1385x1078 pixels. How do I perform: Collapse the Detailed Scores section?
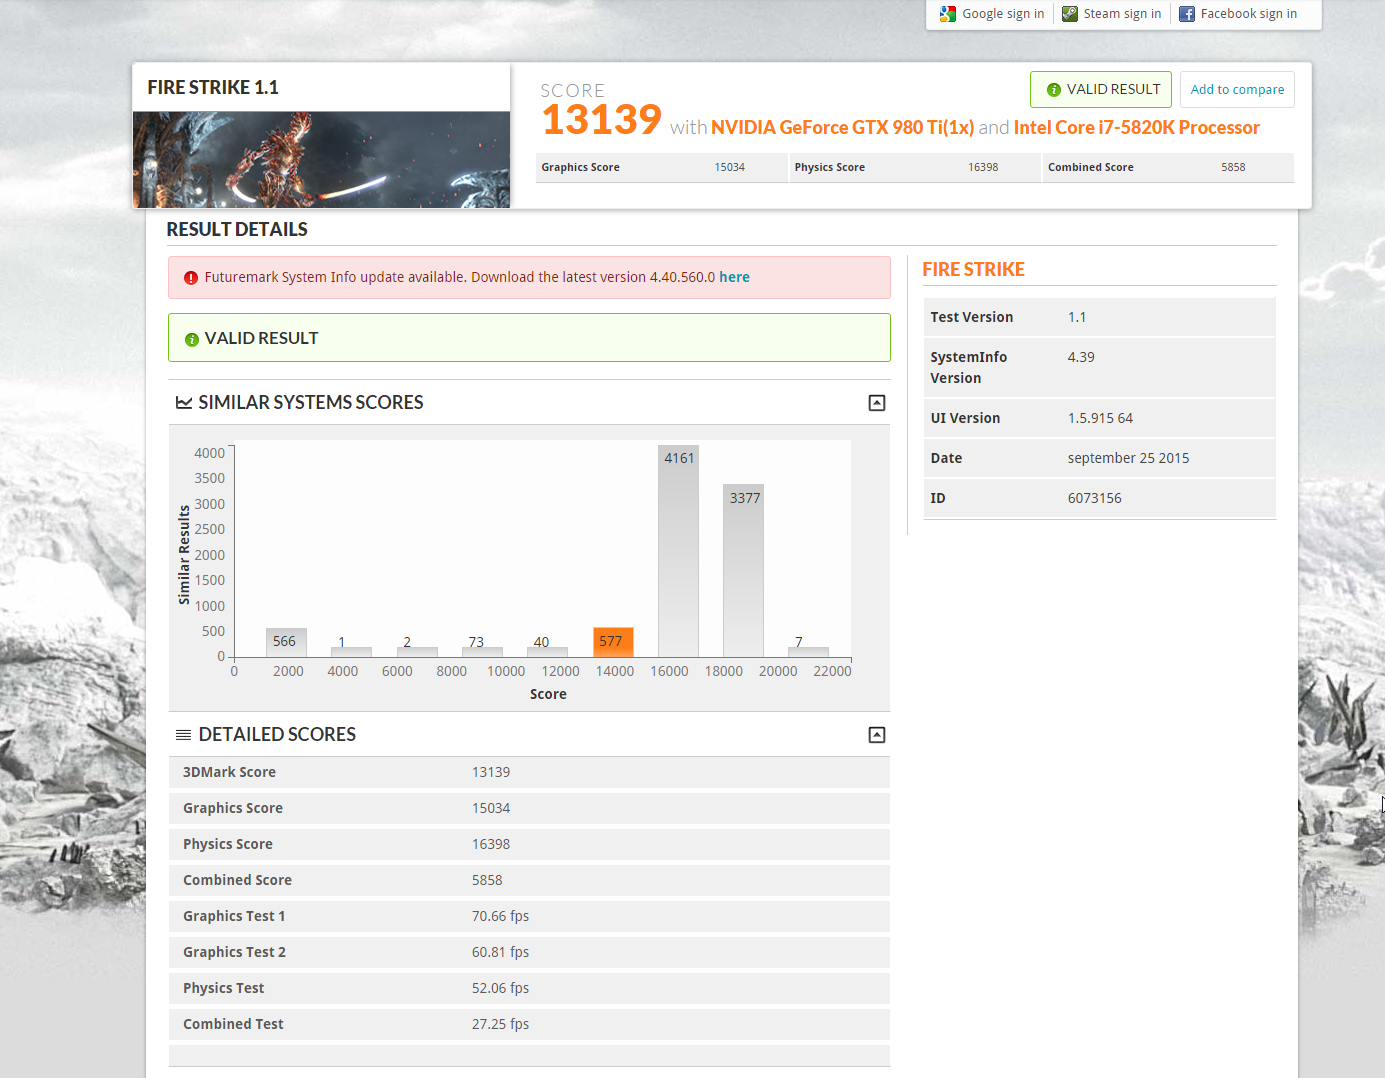pos(877,735)
